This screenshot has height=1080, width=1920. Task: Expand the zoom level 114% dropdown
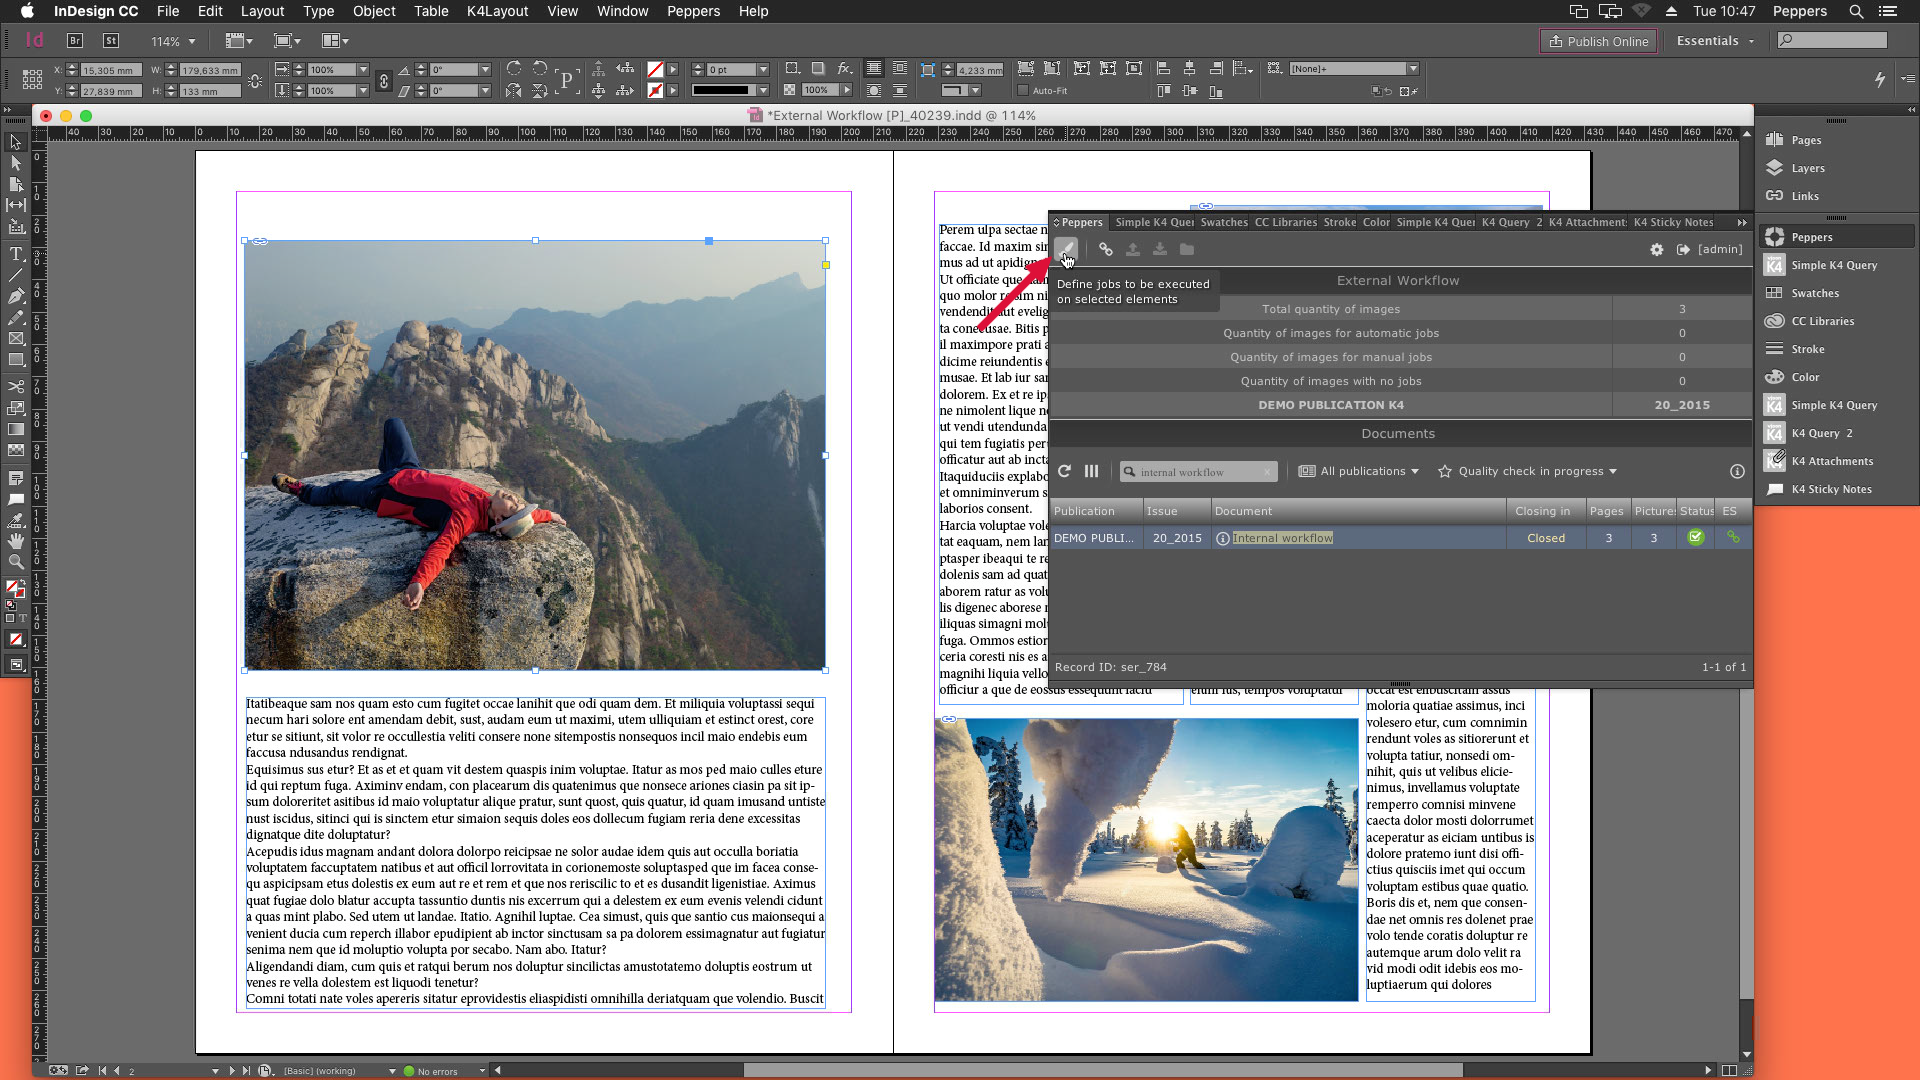(192, 42)
